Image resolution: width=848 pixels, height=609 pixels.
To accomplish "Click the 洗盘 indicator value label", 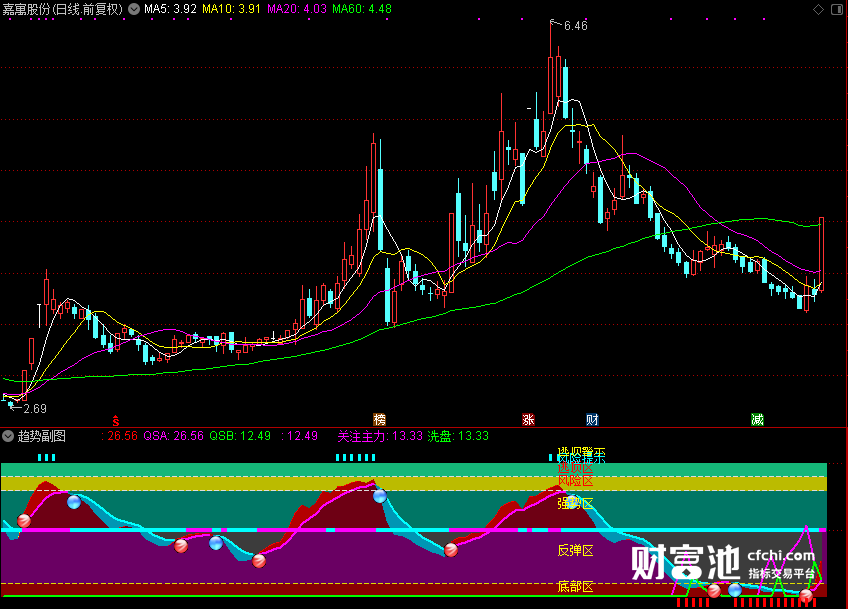I will point(458,436).
